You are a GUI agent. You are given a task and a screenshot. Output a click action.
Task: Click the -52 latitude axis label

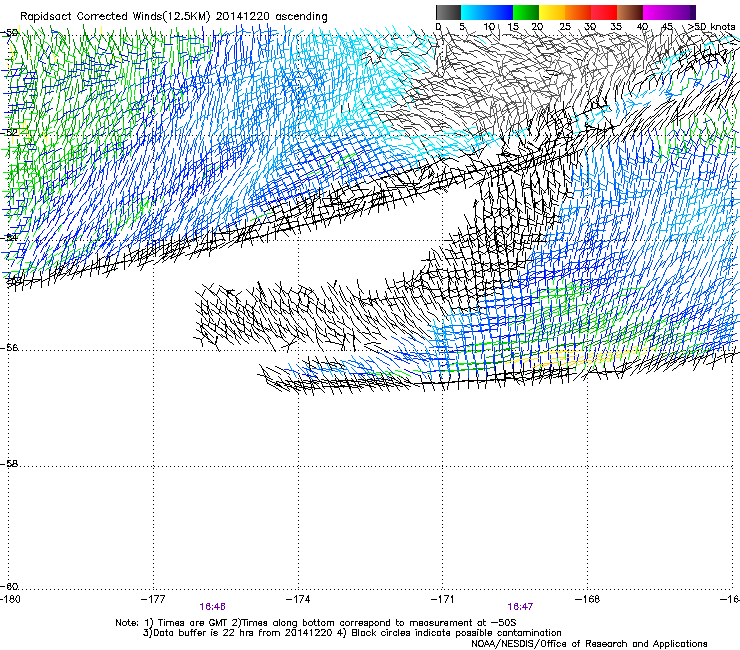coord(9,133)
